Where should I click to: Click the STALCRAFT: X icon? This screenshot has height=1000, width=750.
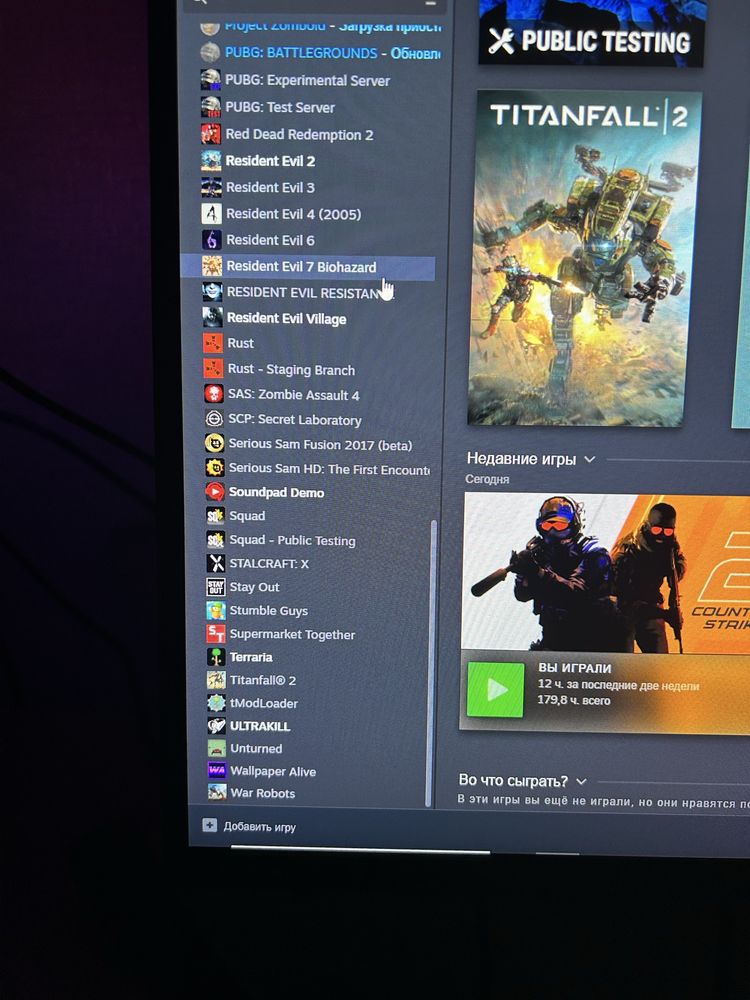[x=216, y=563]
